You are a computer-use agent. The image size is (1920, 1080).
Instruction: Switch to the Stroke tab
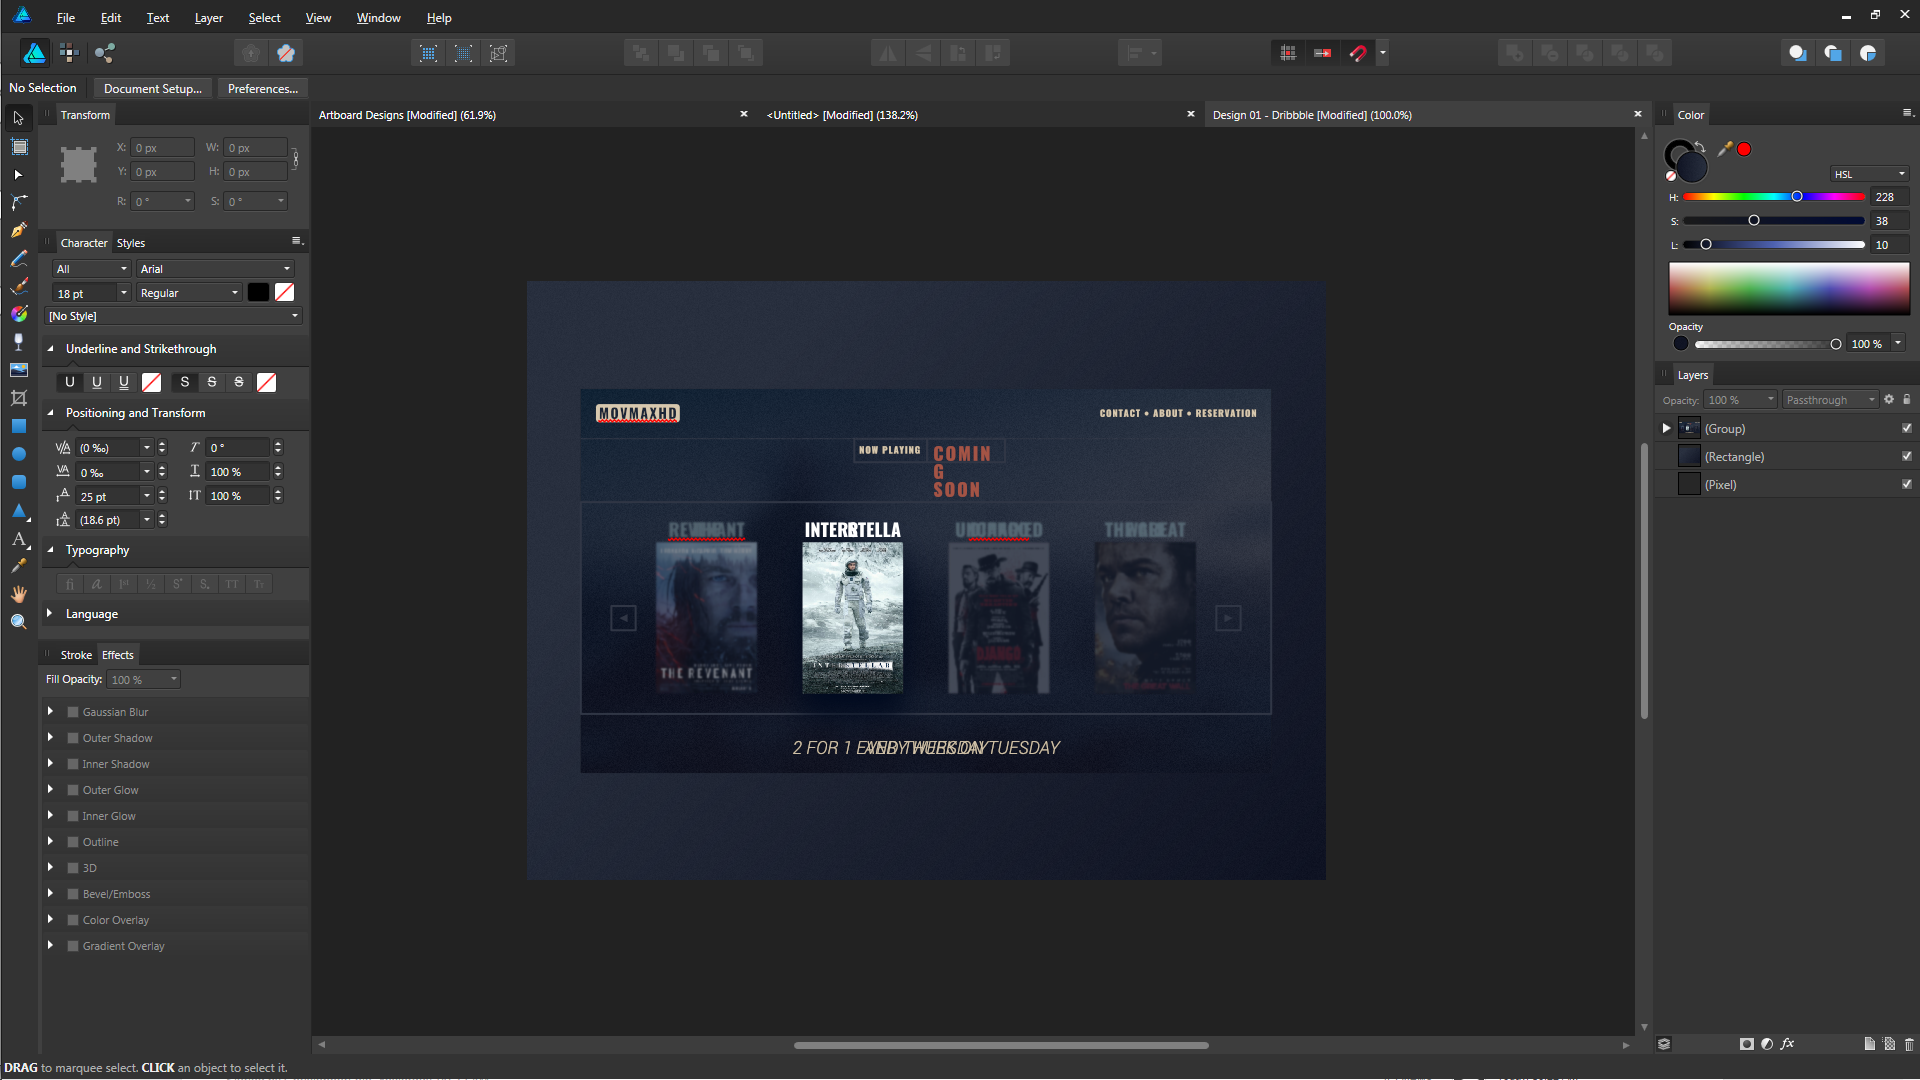(76, 655)
